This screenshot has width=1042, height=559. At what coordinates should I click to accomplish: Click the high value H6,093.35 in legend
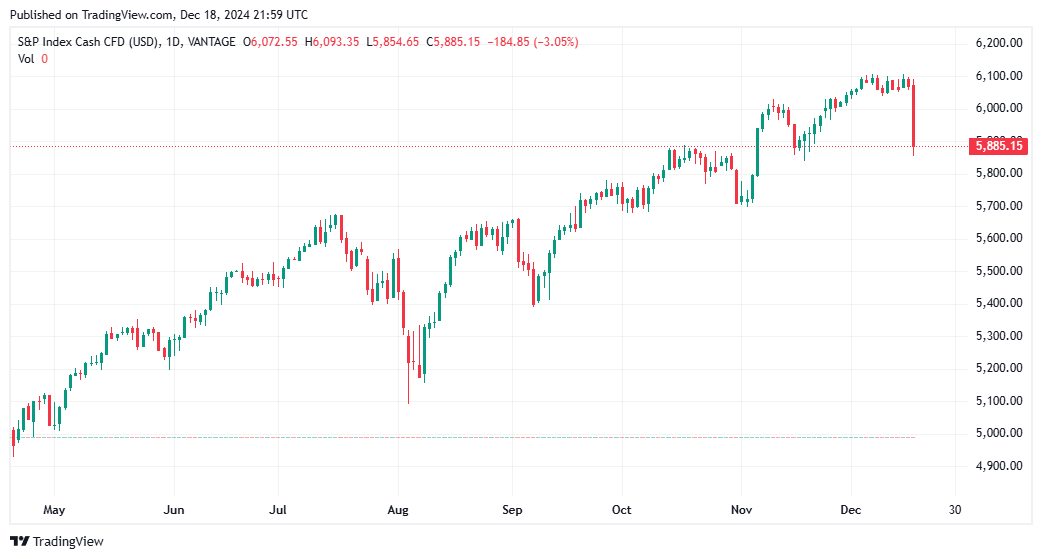pos(334,42)
